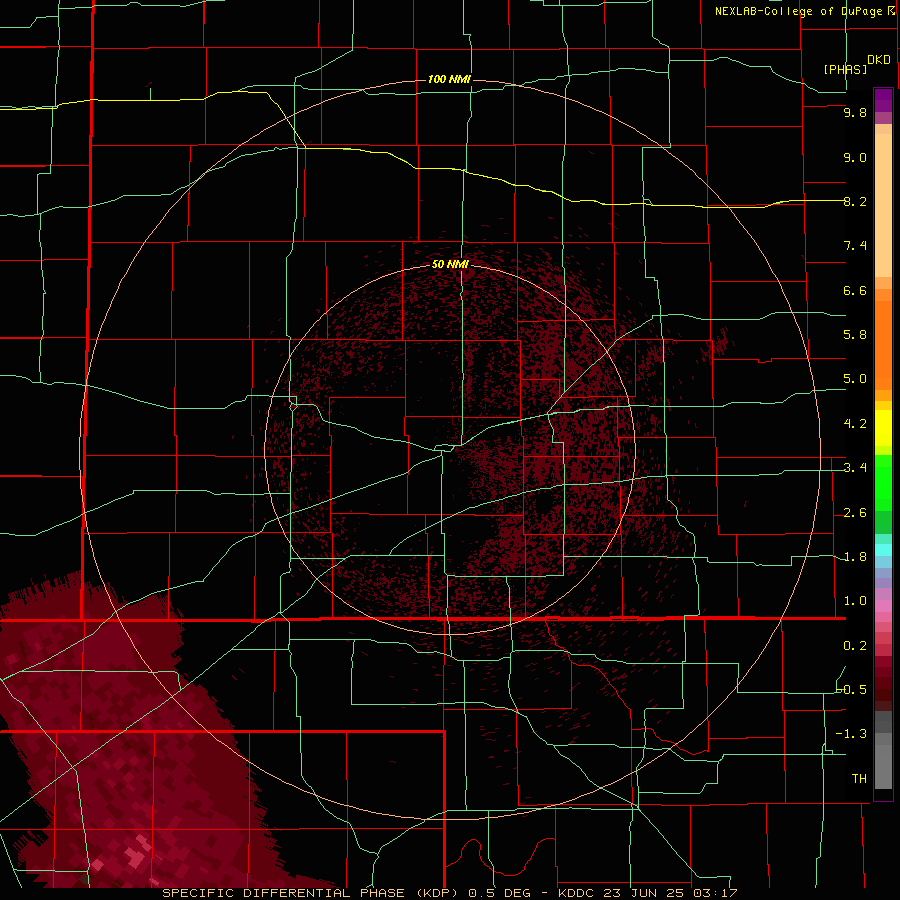The width and height of the screenshot is (900, 900).
Task: Pick the orange segment of the color bar
Action: point(883,346)
